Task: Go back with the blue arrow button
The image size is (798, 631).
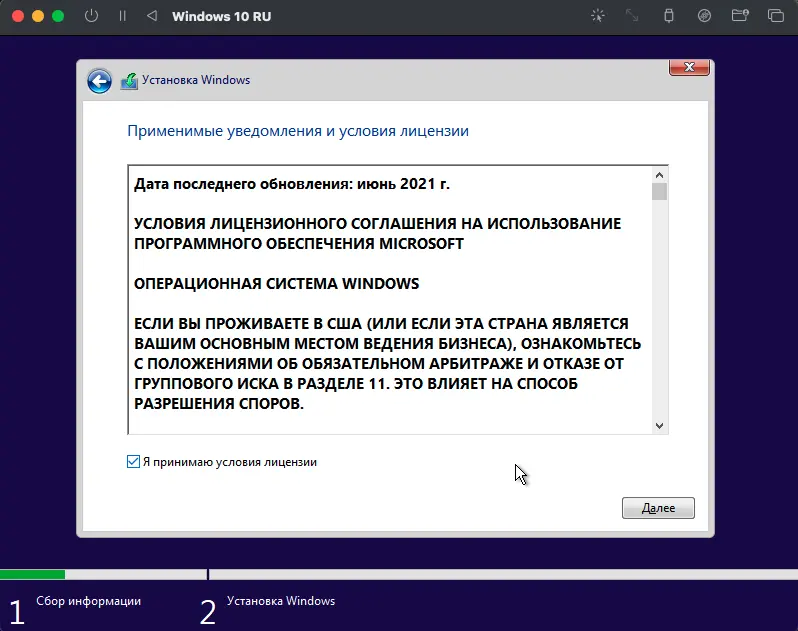Action: pyautogui.click(x=99, y=81)
